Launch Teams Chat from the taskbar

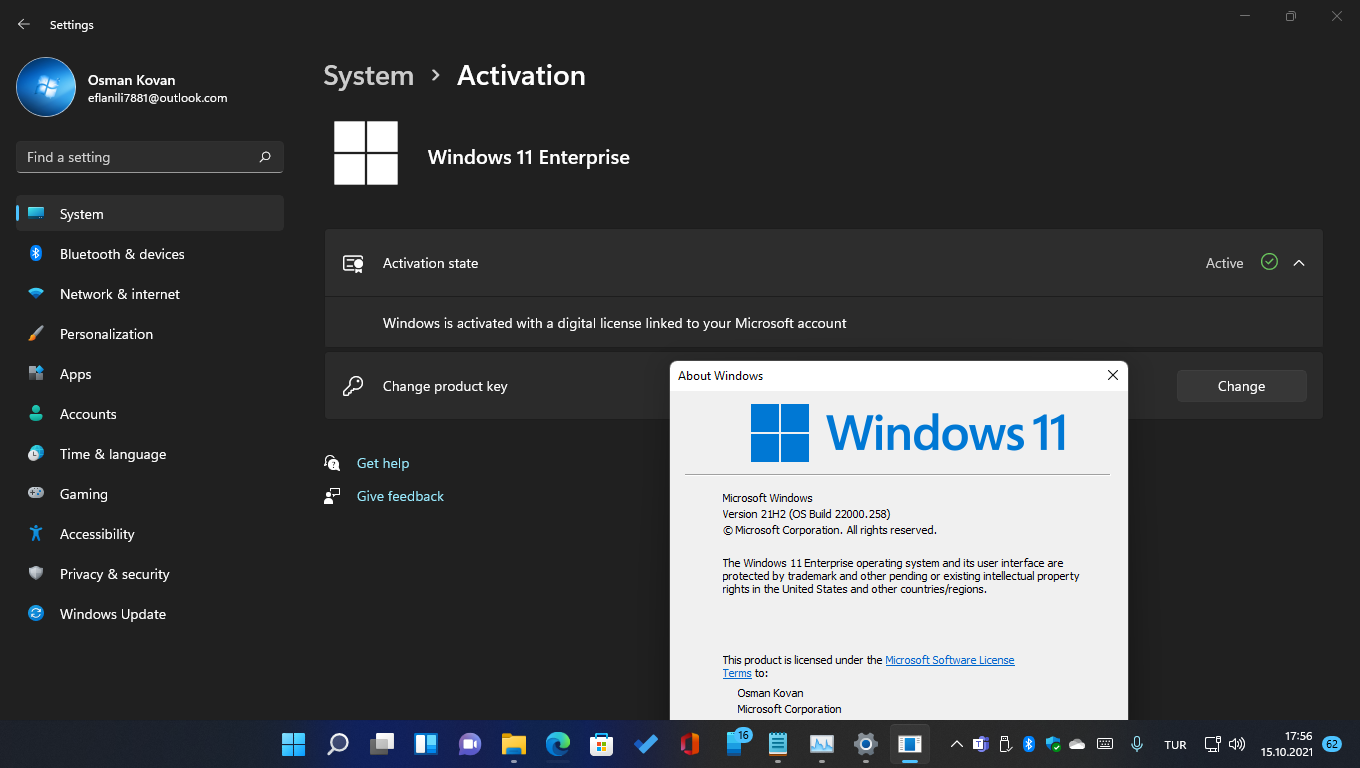(470, 744)
